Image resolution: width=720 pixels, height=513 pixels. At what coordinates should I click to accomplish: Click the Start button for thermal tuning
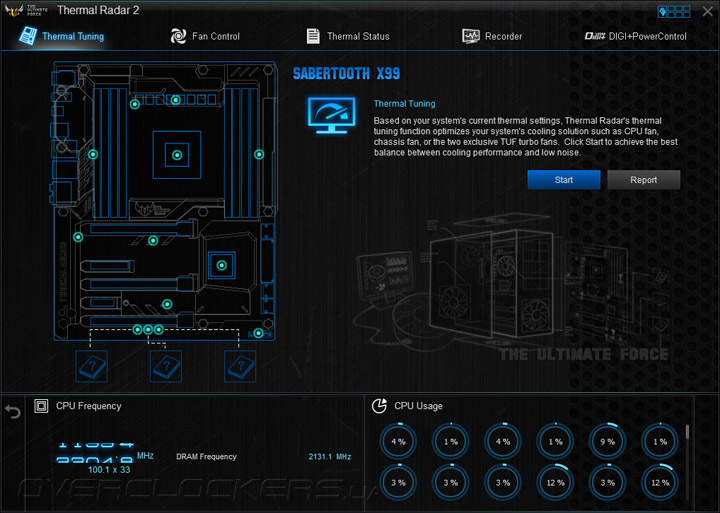563,180
